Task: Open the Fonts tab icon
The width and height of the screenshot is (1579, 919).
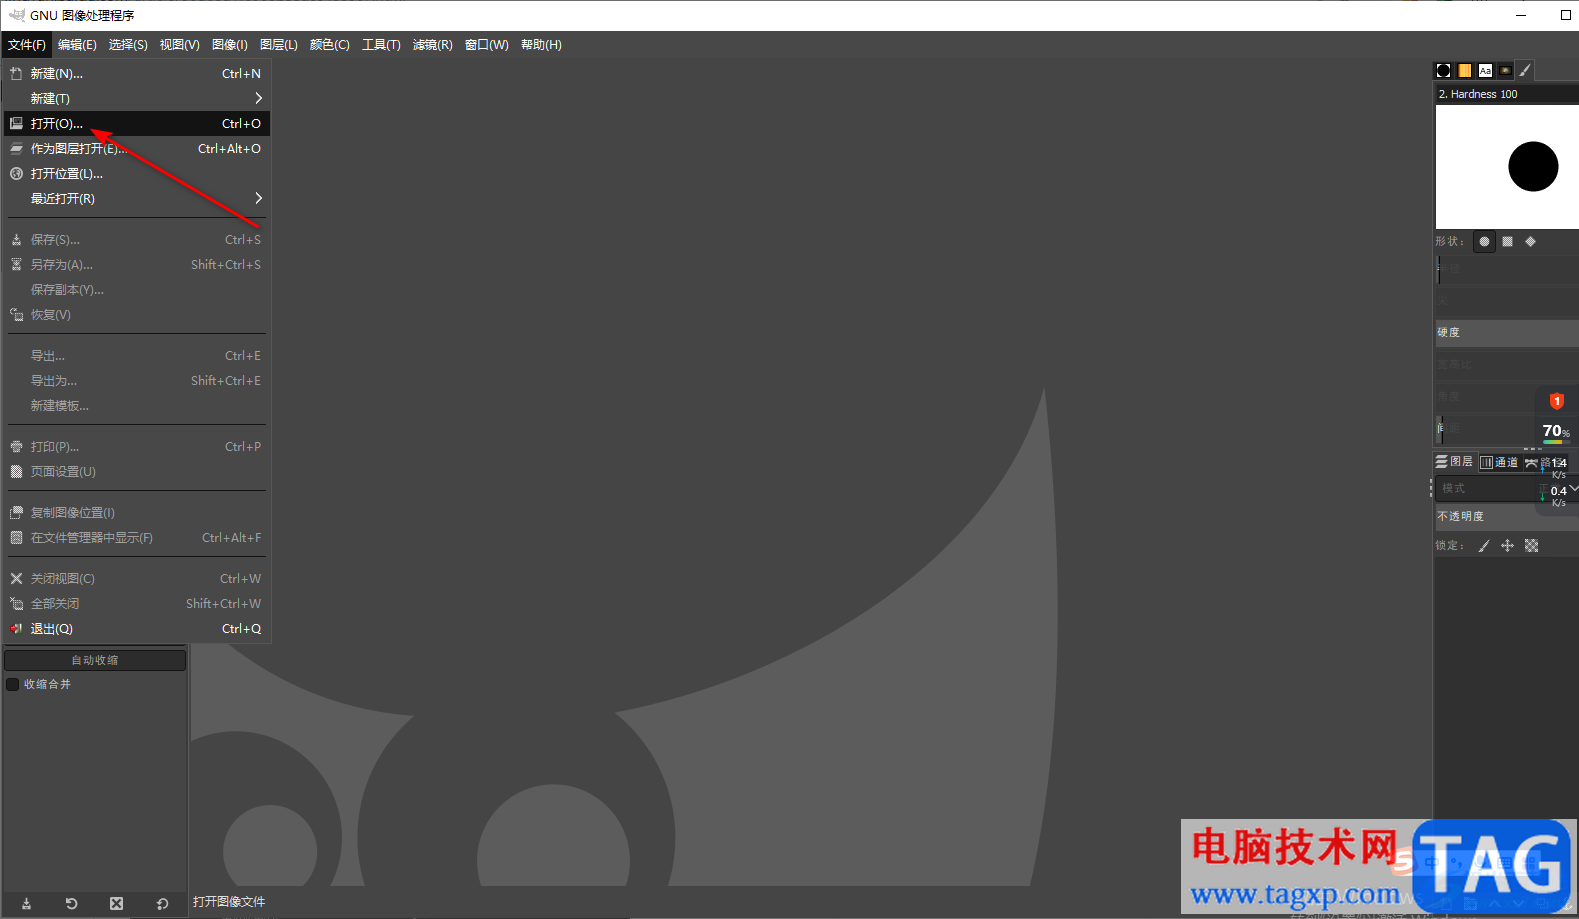Action: click(x=1485, y=70)
